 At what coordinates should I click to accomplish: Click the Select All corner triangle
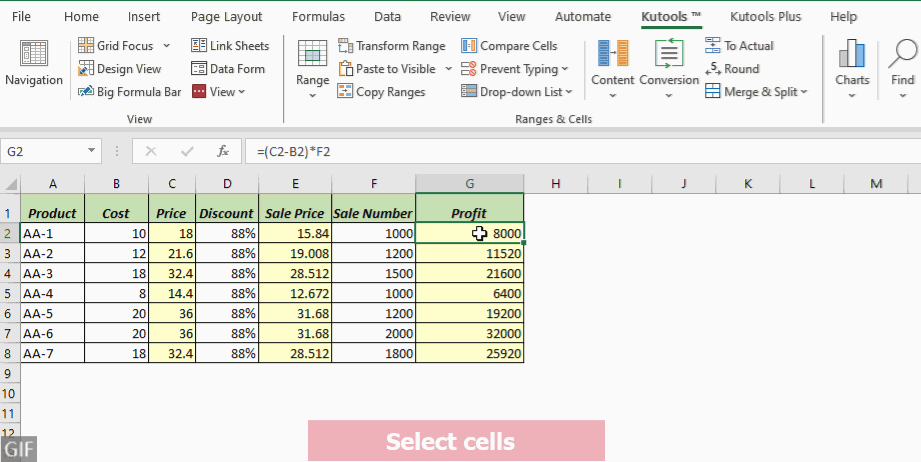tap(11, 184)
